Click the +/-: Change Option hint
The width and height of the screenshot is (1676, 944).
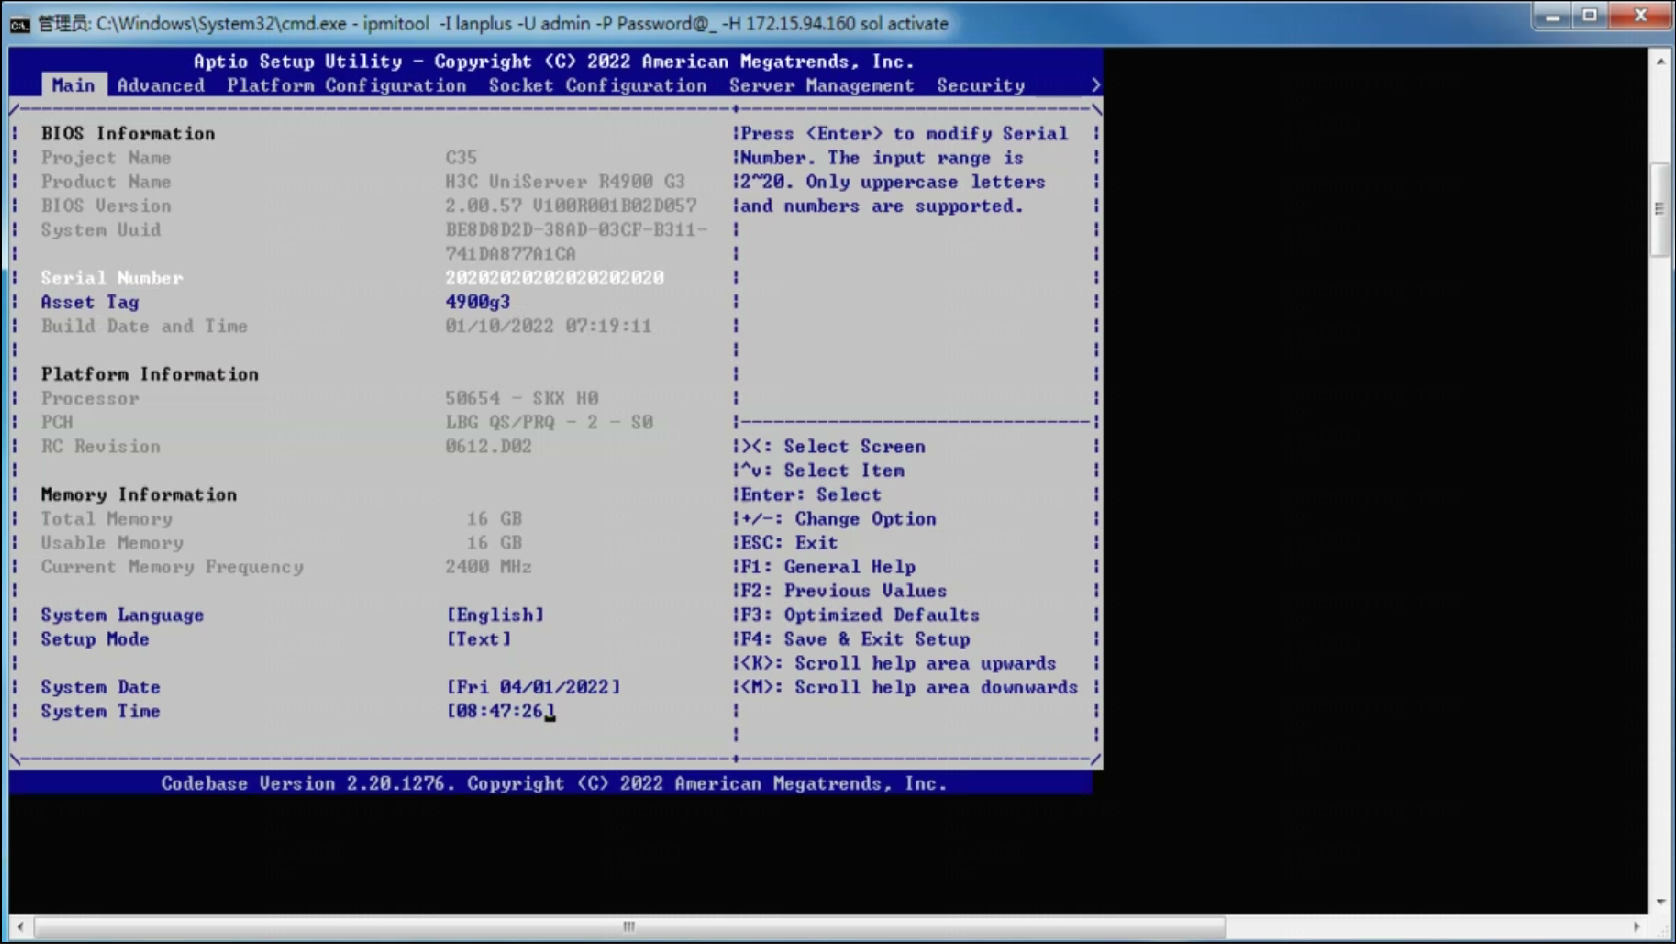click(839, 519)
